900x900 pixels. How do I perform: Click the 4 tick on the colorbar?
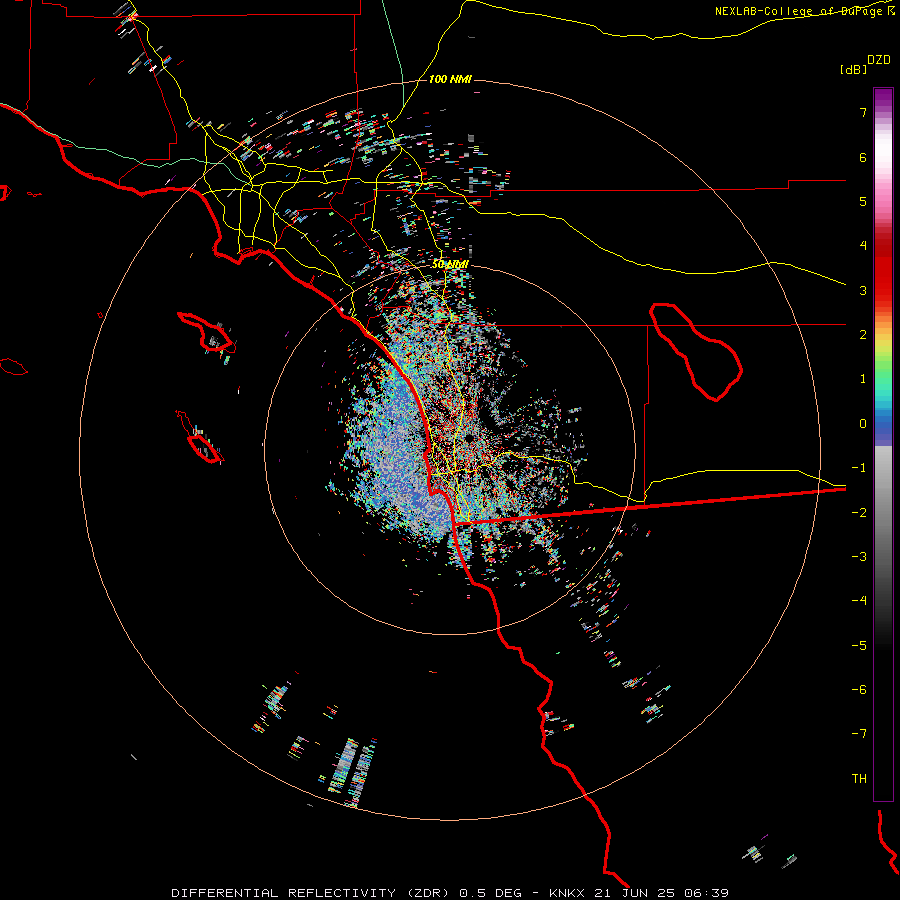863,246
